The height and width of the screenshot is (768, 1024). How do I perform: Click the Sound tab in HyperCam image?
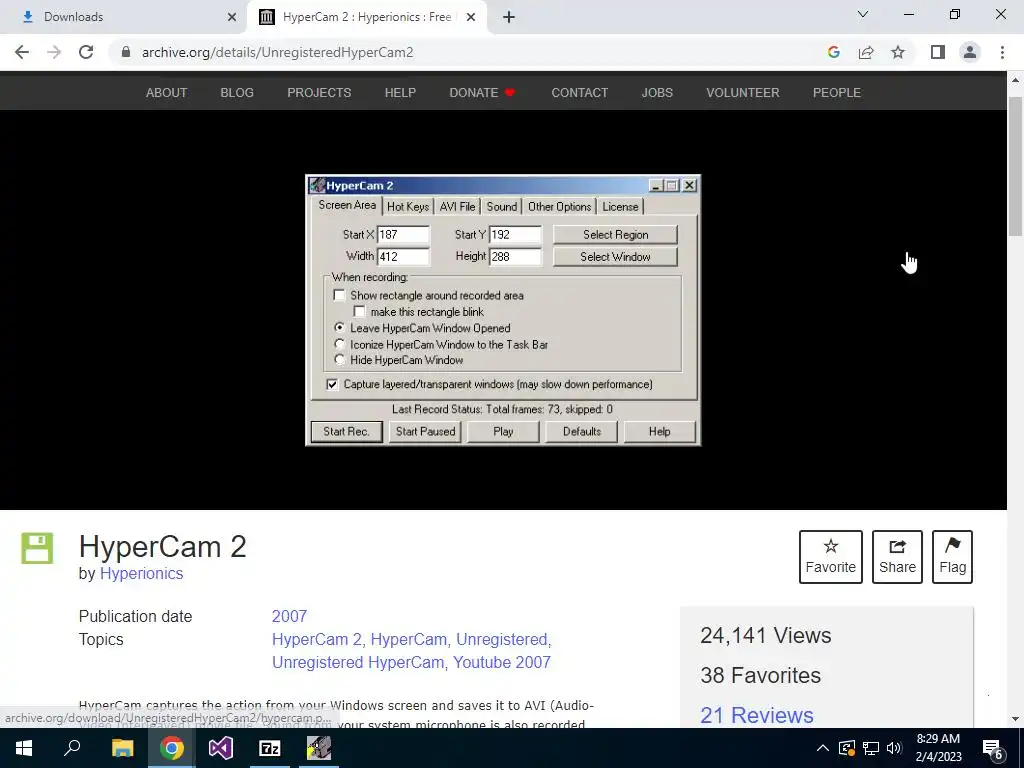pos(502,206)
